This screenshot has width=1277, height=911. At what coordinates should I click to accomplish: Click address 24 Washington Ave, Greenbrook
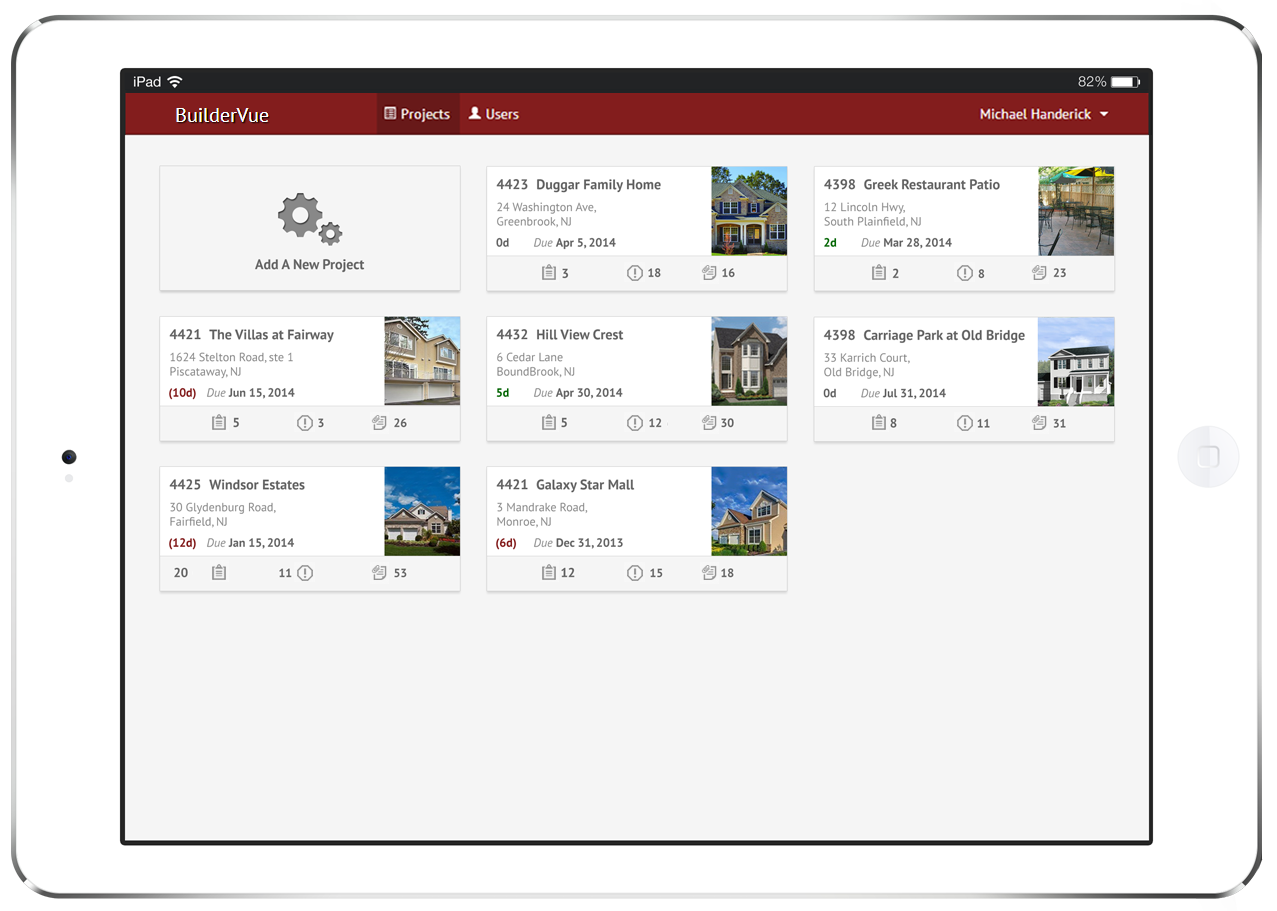click(546, 214)
